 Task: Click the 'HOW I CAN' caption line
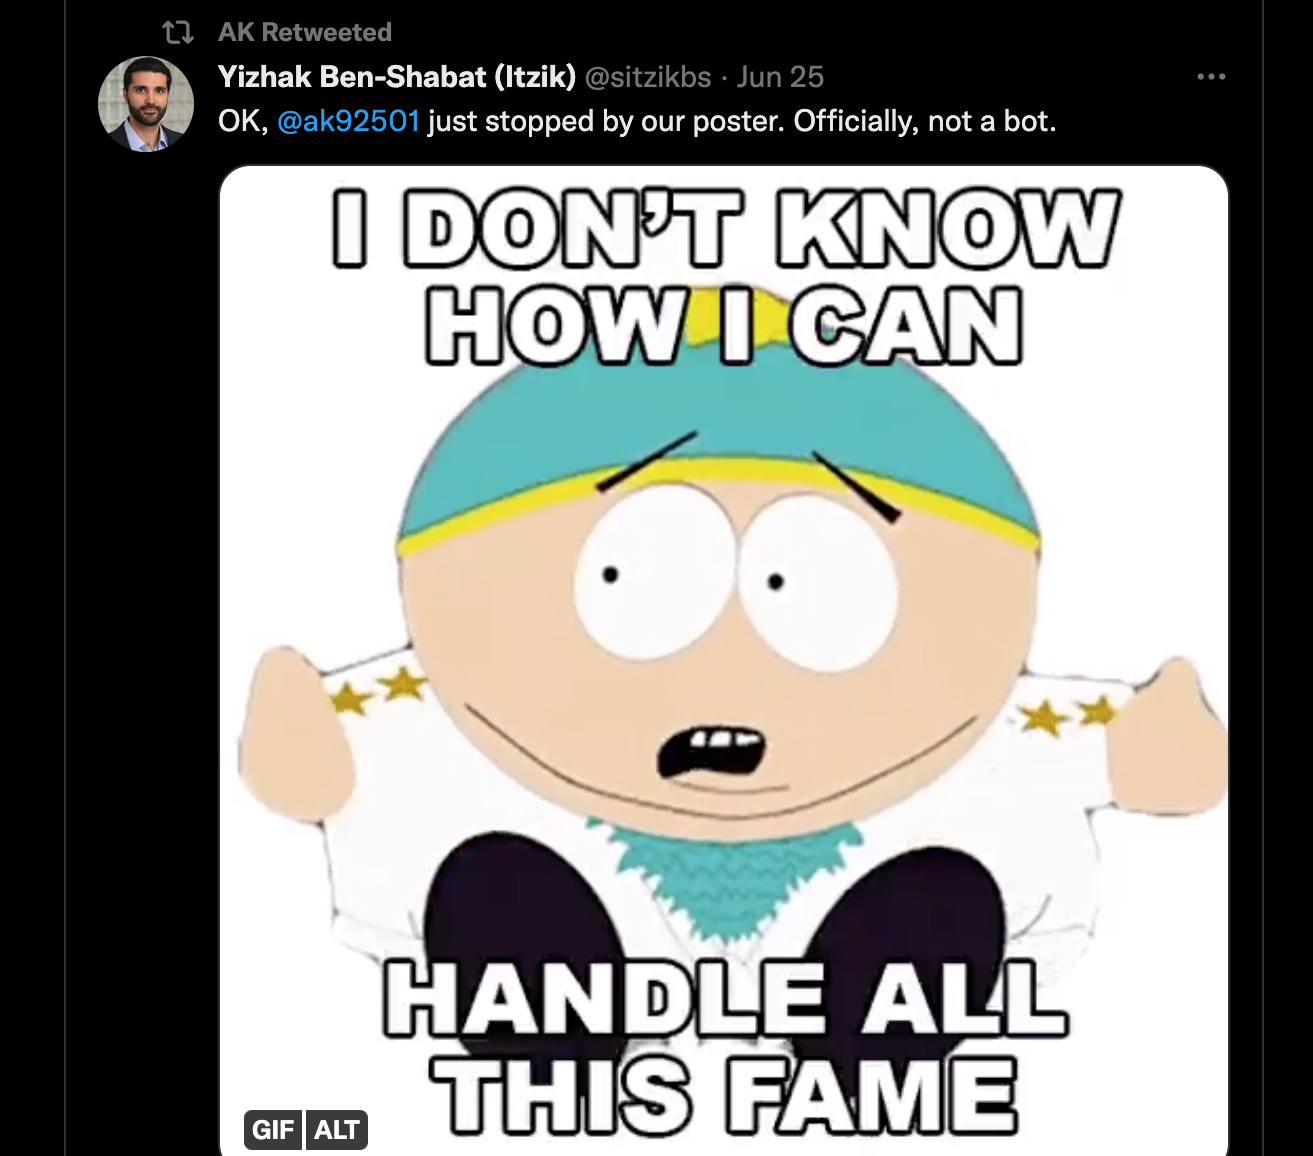pos(724,327)
